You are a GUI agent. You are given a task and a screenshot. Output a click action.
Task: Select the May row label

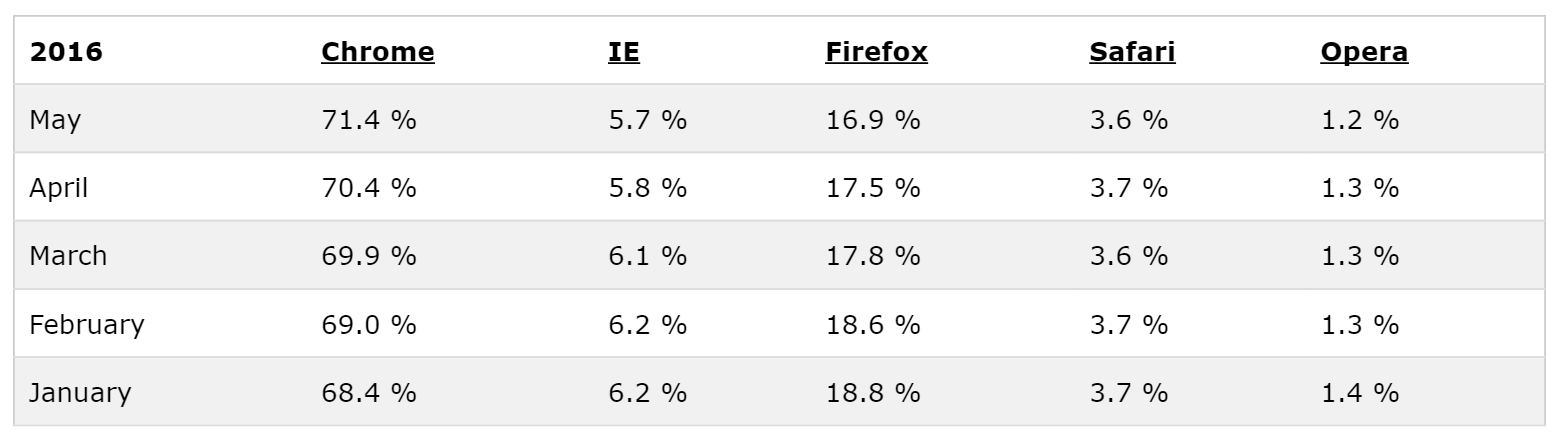[55, 120]
